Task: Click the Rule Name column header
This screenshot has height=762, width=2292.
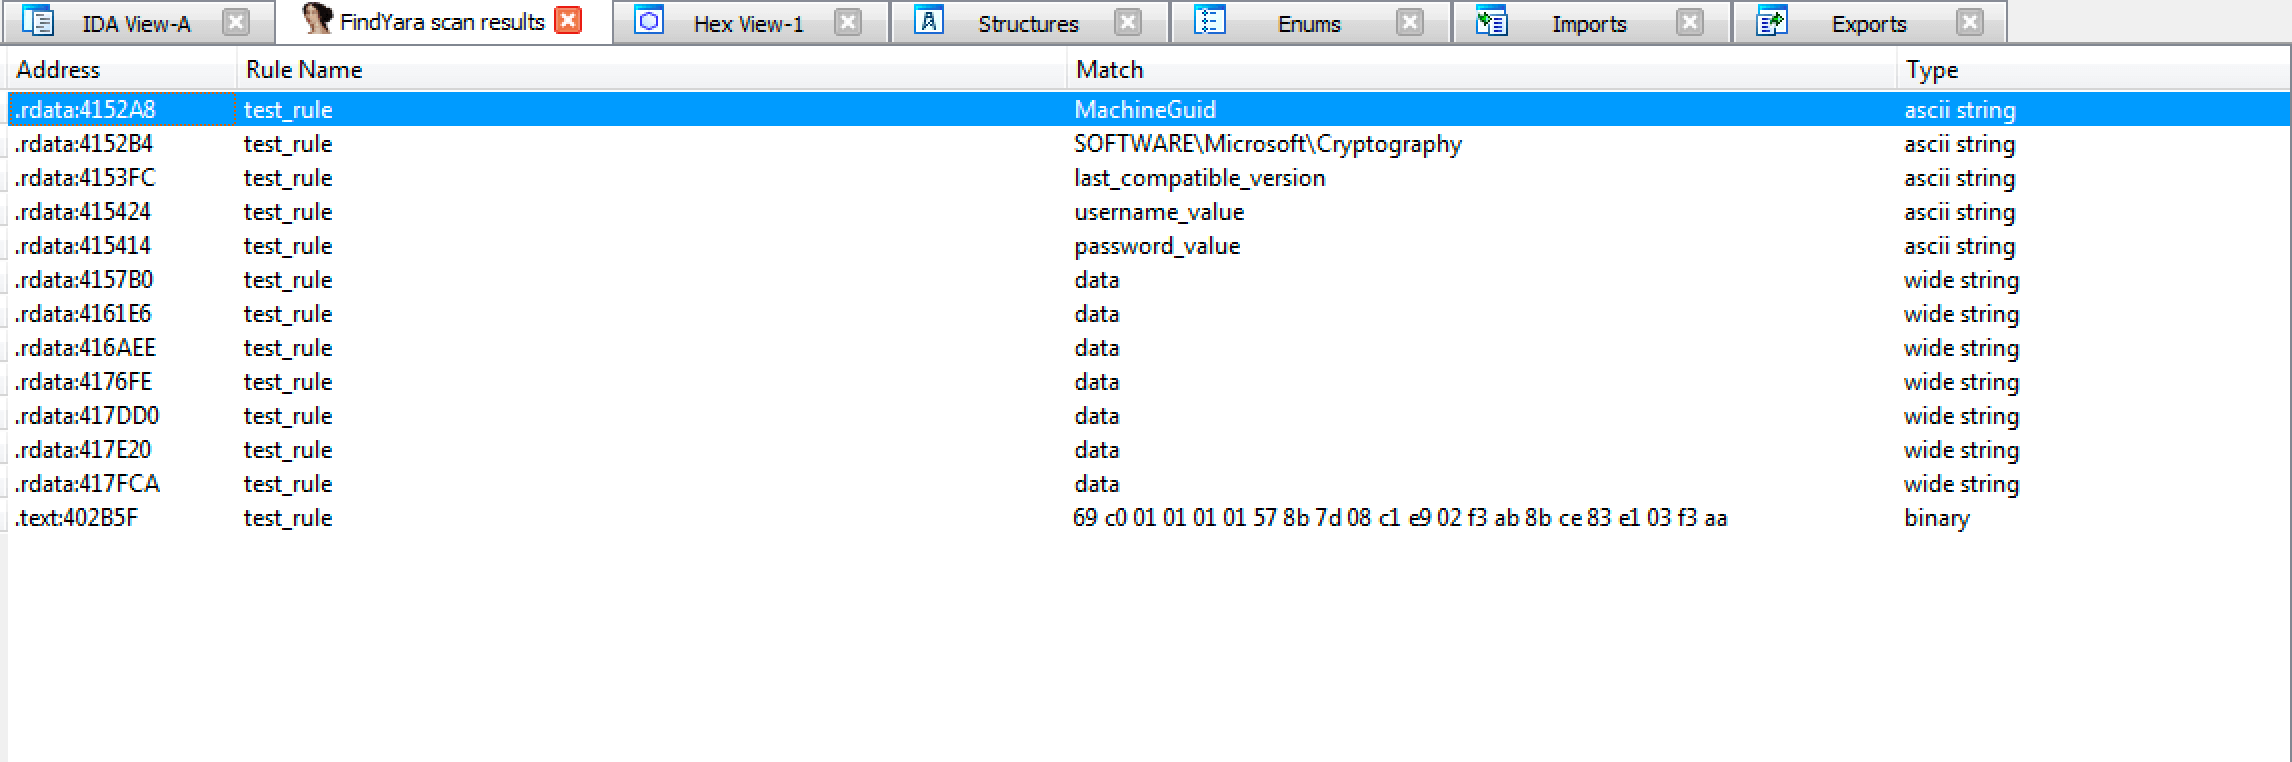Action: (x=304, y=70)
